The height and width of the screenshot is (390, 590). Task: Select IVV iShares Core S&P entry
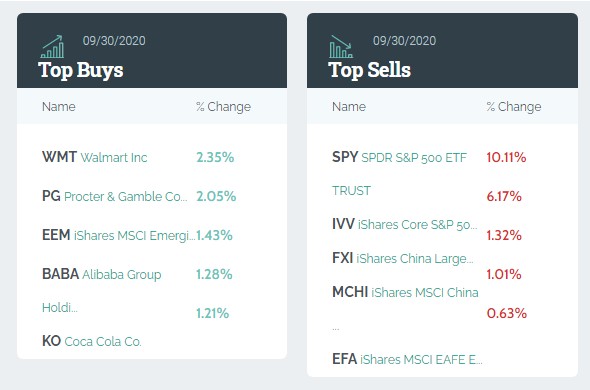[x=404, y=224]
